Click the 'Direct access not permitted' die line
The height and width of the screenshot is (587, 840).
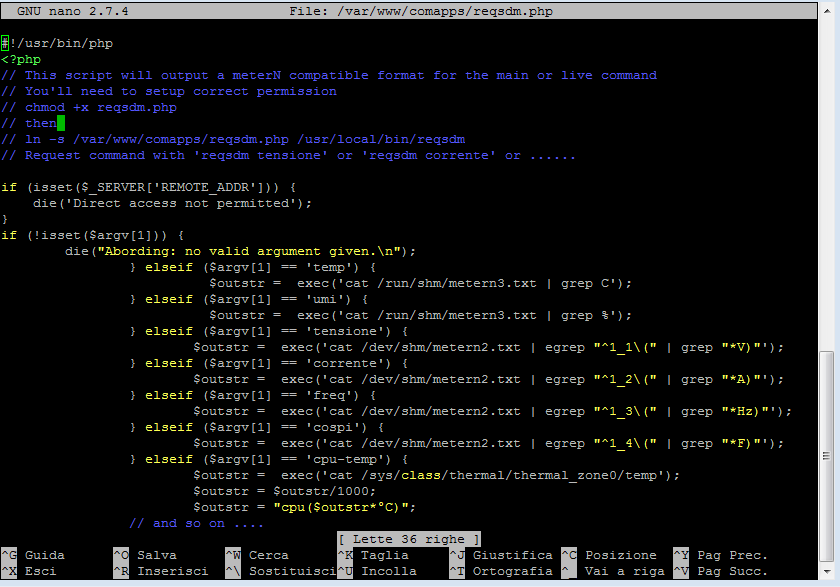click(x=172, y=204)
